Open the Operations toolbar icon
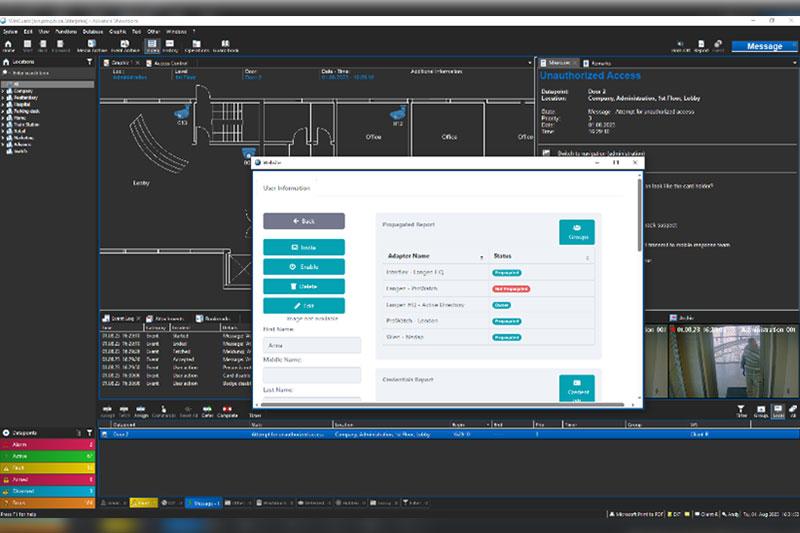 [195, 45]
